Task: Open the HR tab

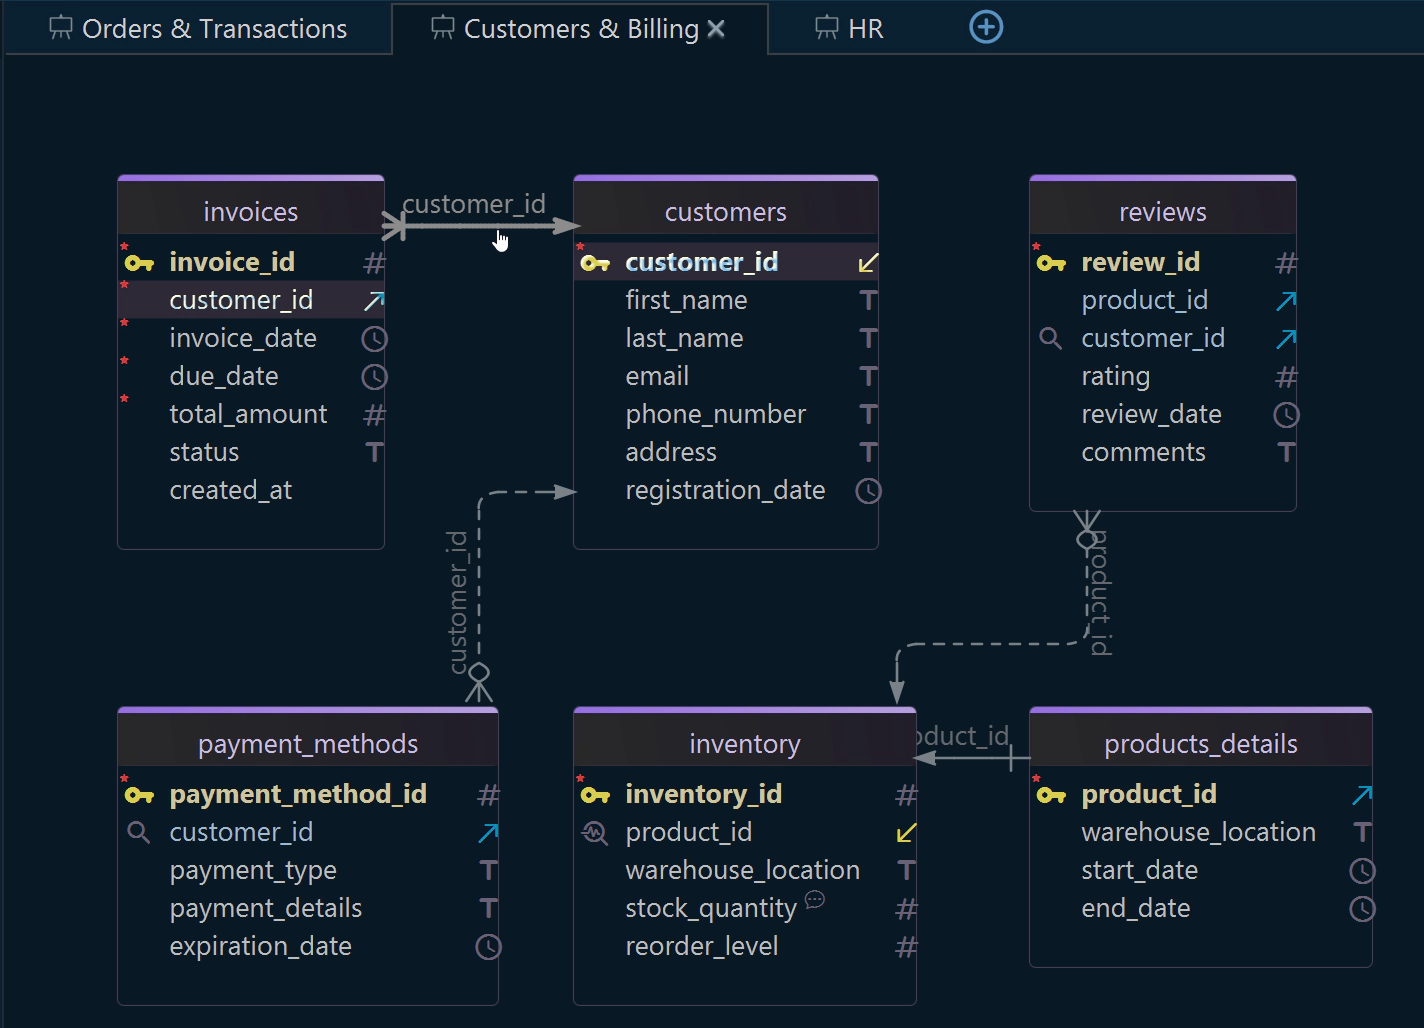Action: tap(849, 29)
